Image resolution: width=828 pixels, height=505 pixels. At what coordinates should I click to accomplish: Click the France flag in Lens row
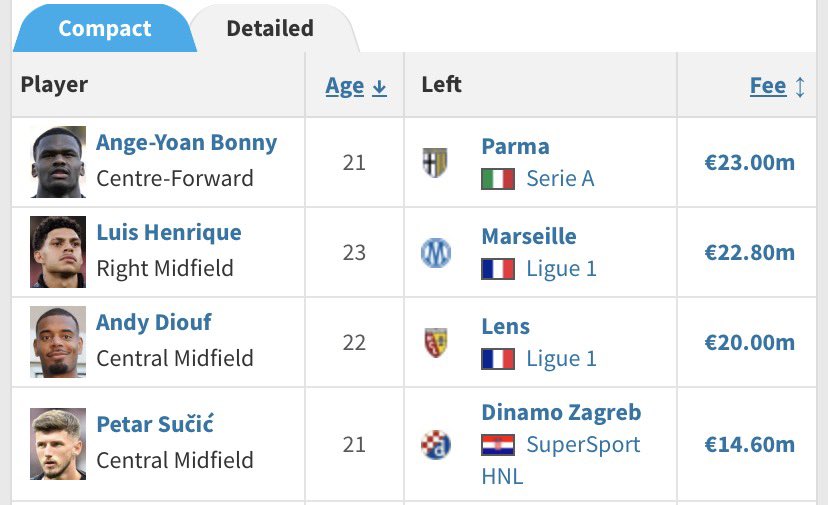[x=498, y=359]
